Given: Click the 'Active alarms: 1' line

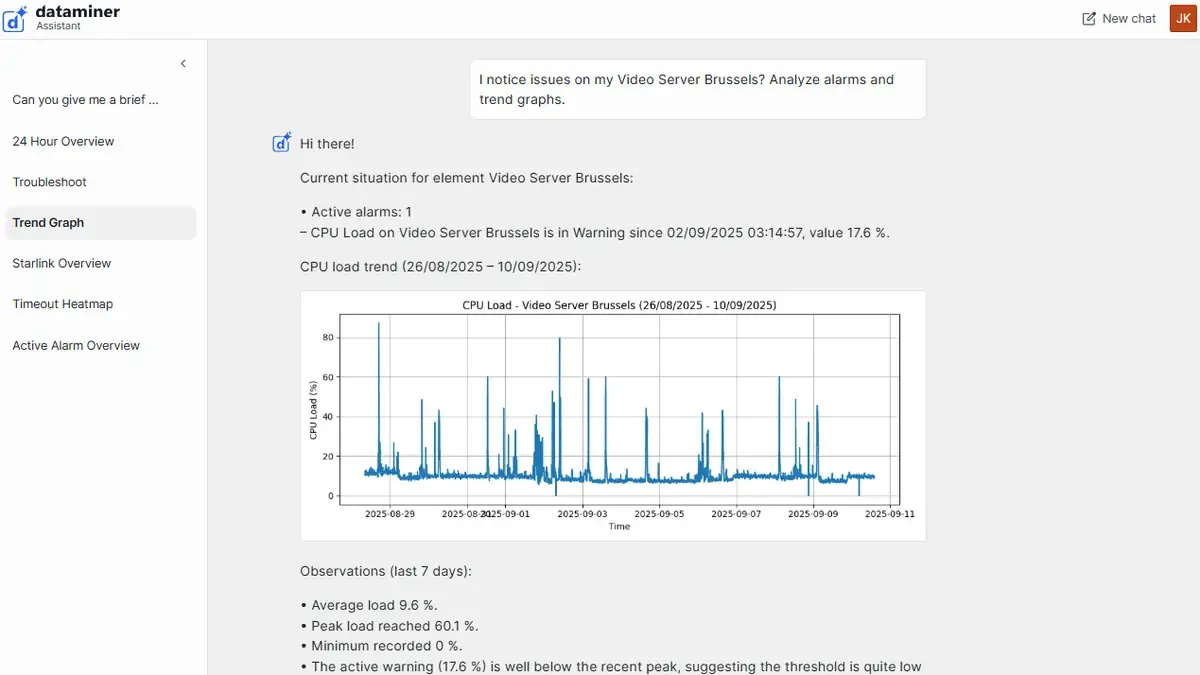Looking at the screenshot, I should click(x=356, y=212).
